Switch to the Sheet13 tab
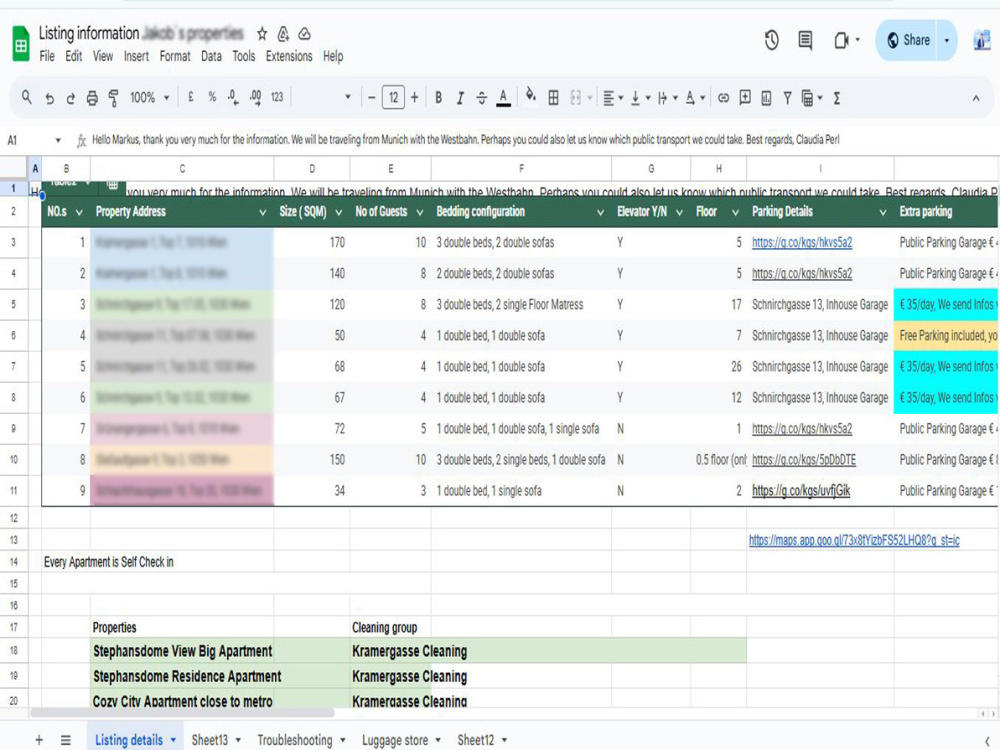Image resolution: width=1000 pixels, height=750 pixels. pyautogui.click(x=216, y=740)
